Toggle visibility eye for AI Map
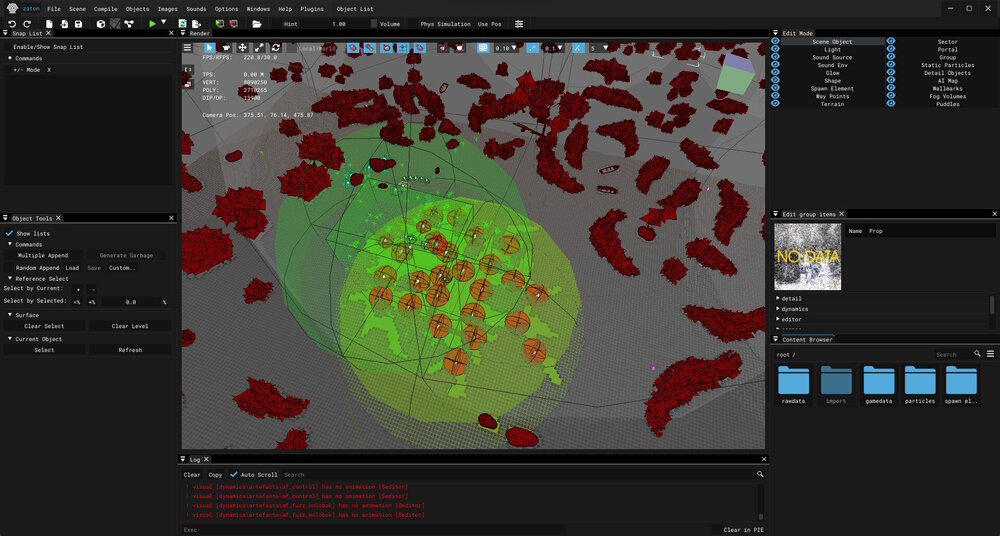 pyautogui.click(x=891, y=80)
